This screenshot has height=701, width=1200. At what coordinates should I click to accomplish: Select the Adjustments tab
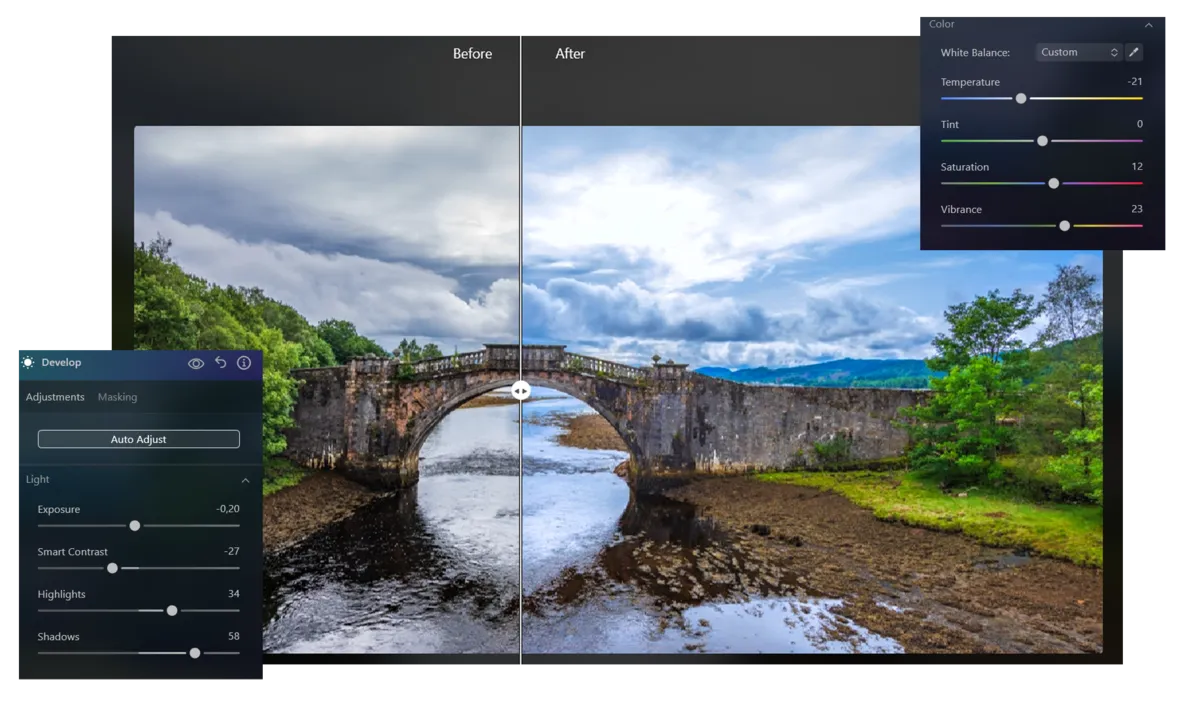tap(54, 397)
